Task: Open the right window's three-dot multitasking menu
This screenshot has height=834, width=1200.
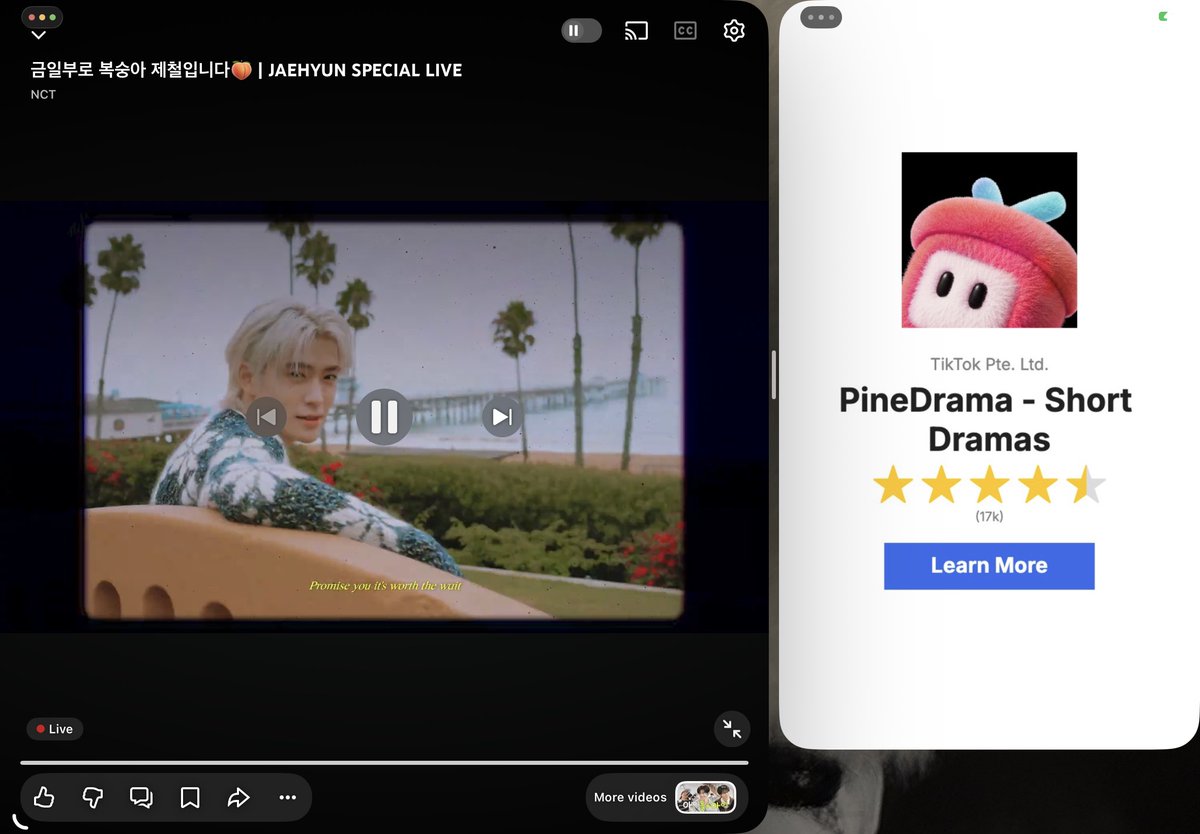Action: 821,17
